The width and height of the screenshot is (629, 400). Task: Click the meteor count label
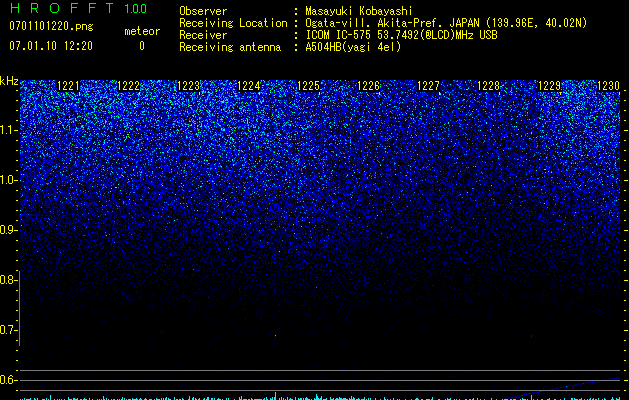coord(142,31)
